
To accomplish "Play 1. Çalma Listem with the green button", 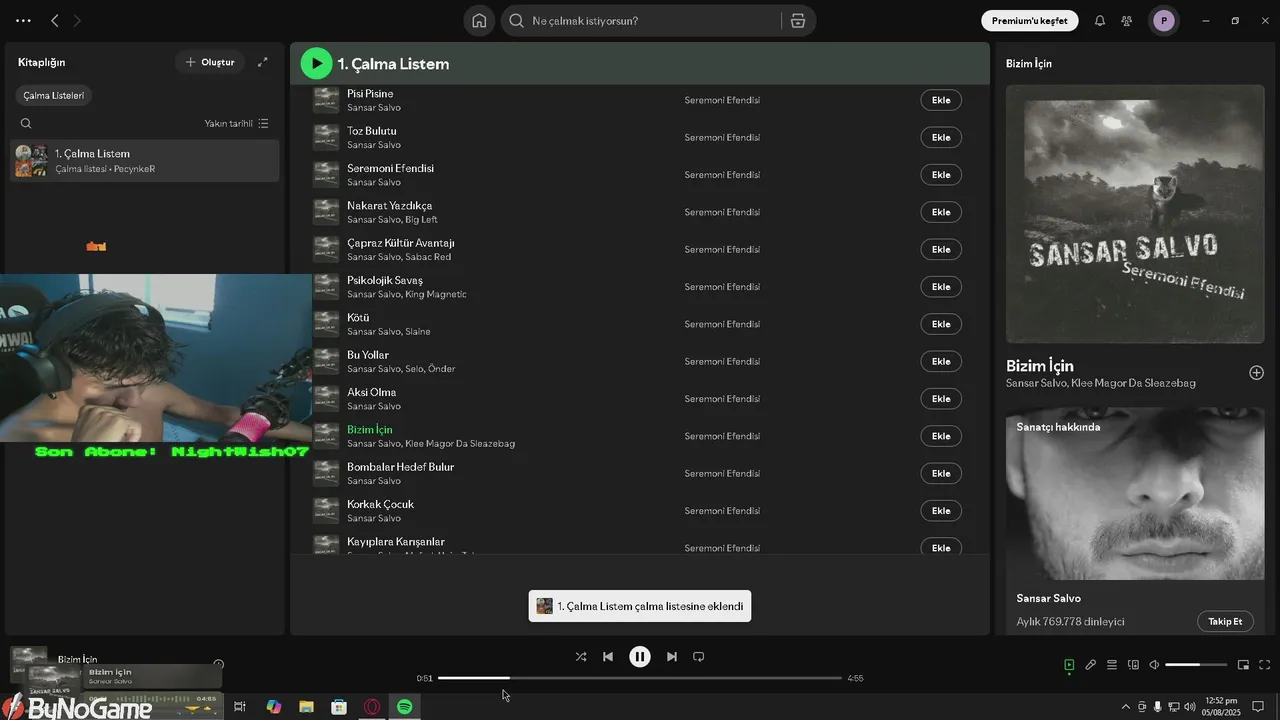I will click(316, 64).
